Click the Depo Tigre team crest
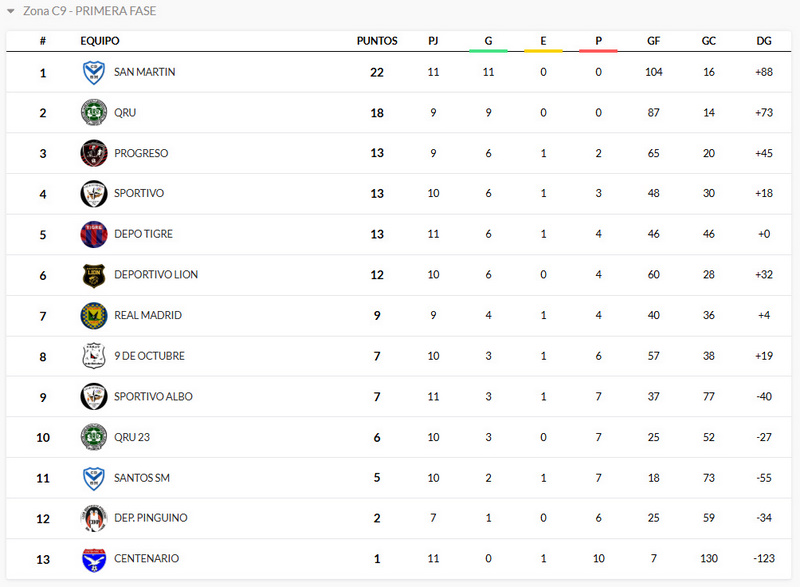Viewport: 800px width, 587px height. pyautogui.click(x=93, y=234)
